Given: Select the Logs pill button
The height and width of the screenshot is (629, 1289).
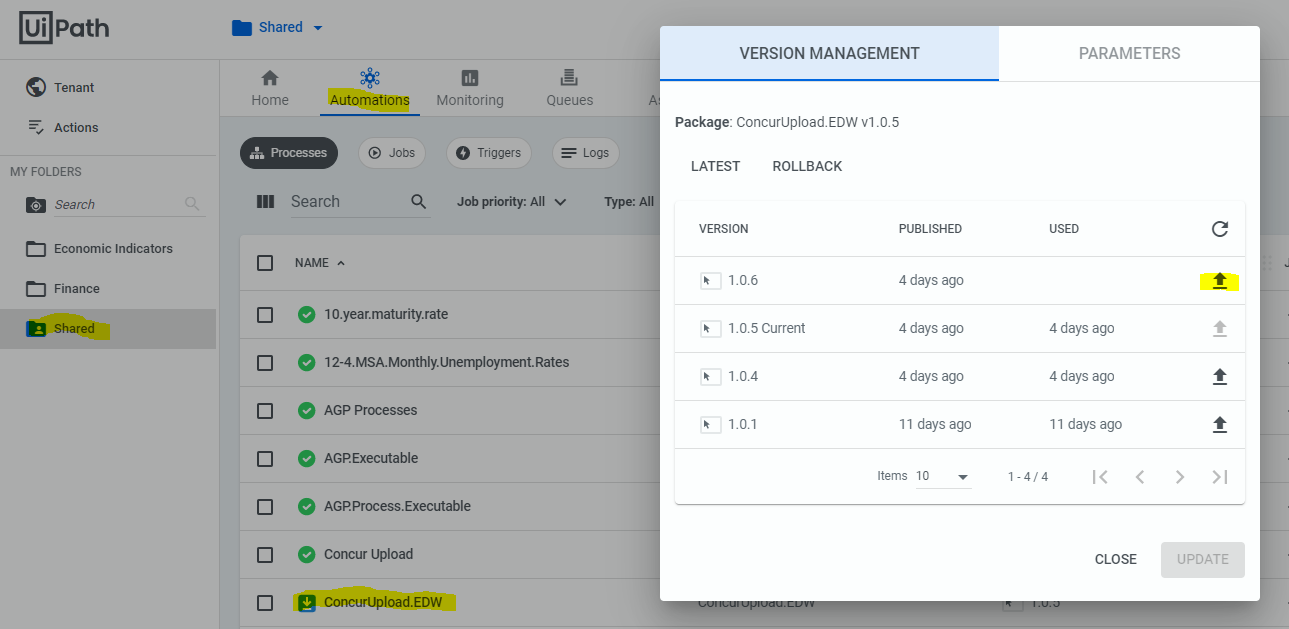Looking at the screenshot, I should [586, 153].
